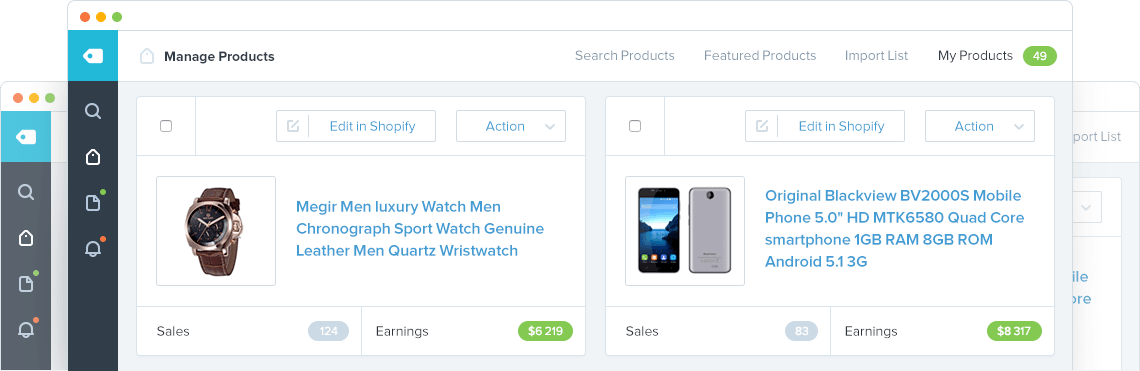The height and width of the screenshot is (371, 1140).
Task: Select the shopping bag icon in front sidebar
Action: pos(93,156)
